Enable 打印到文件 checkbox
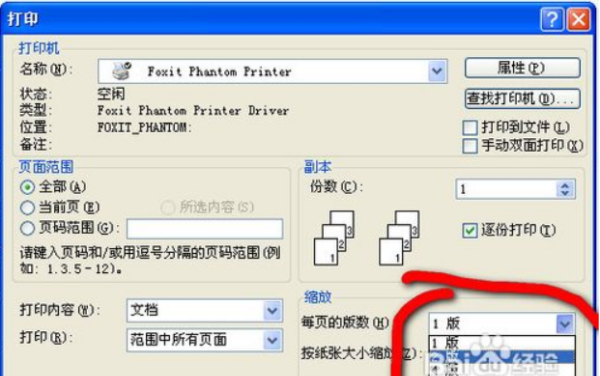The height and width of the screenshot is (376, 600). [470, 128]
